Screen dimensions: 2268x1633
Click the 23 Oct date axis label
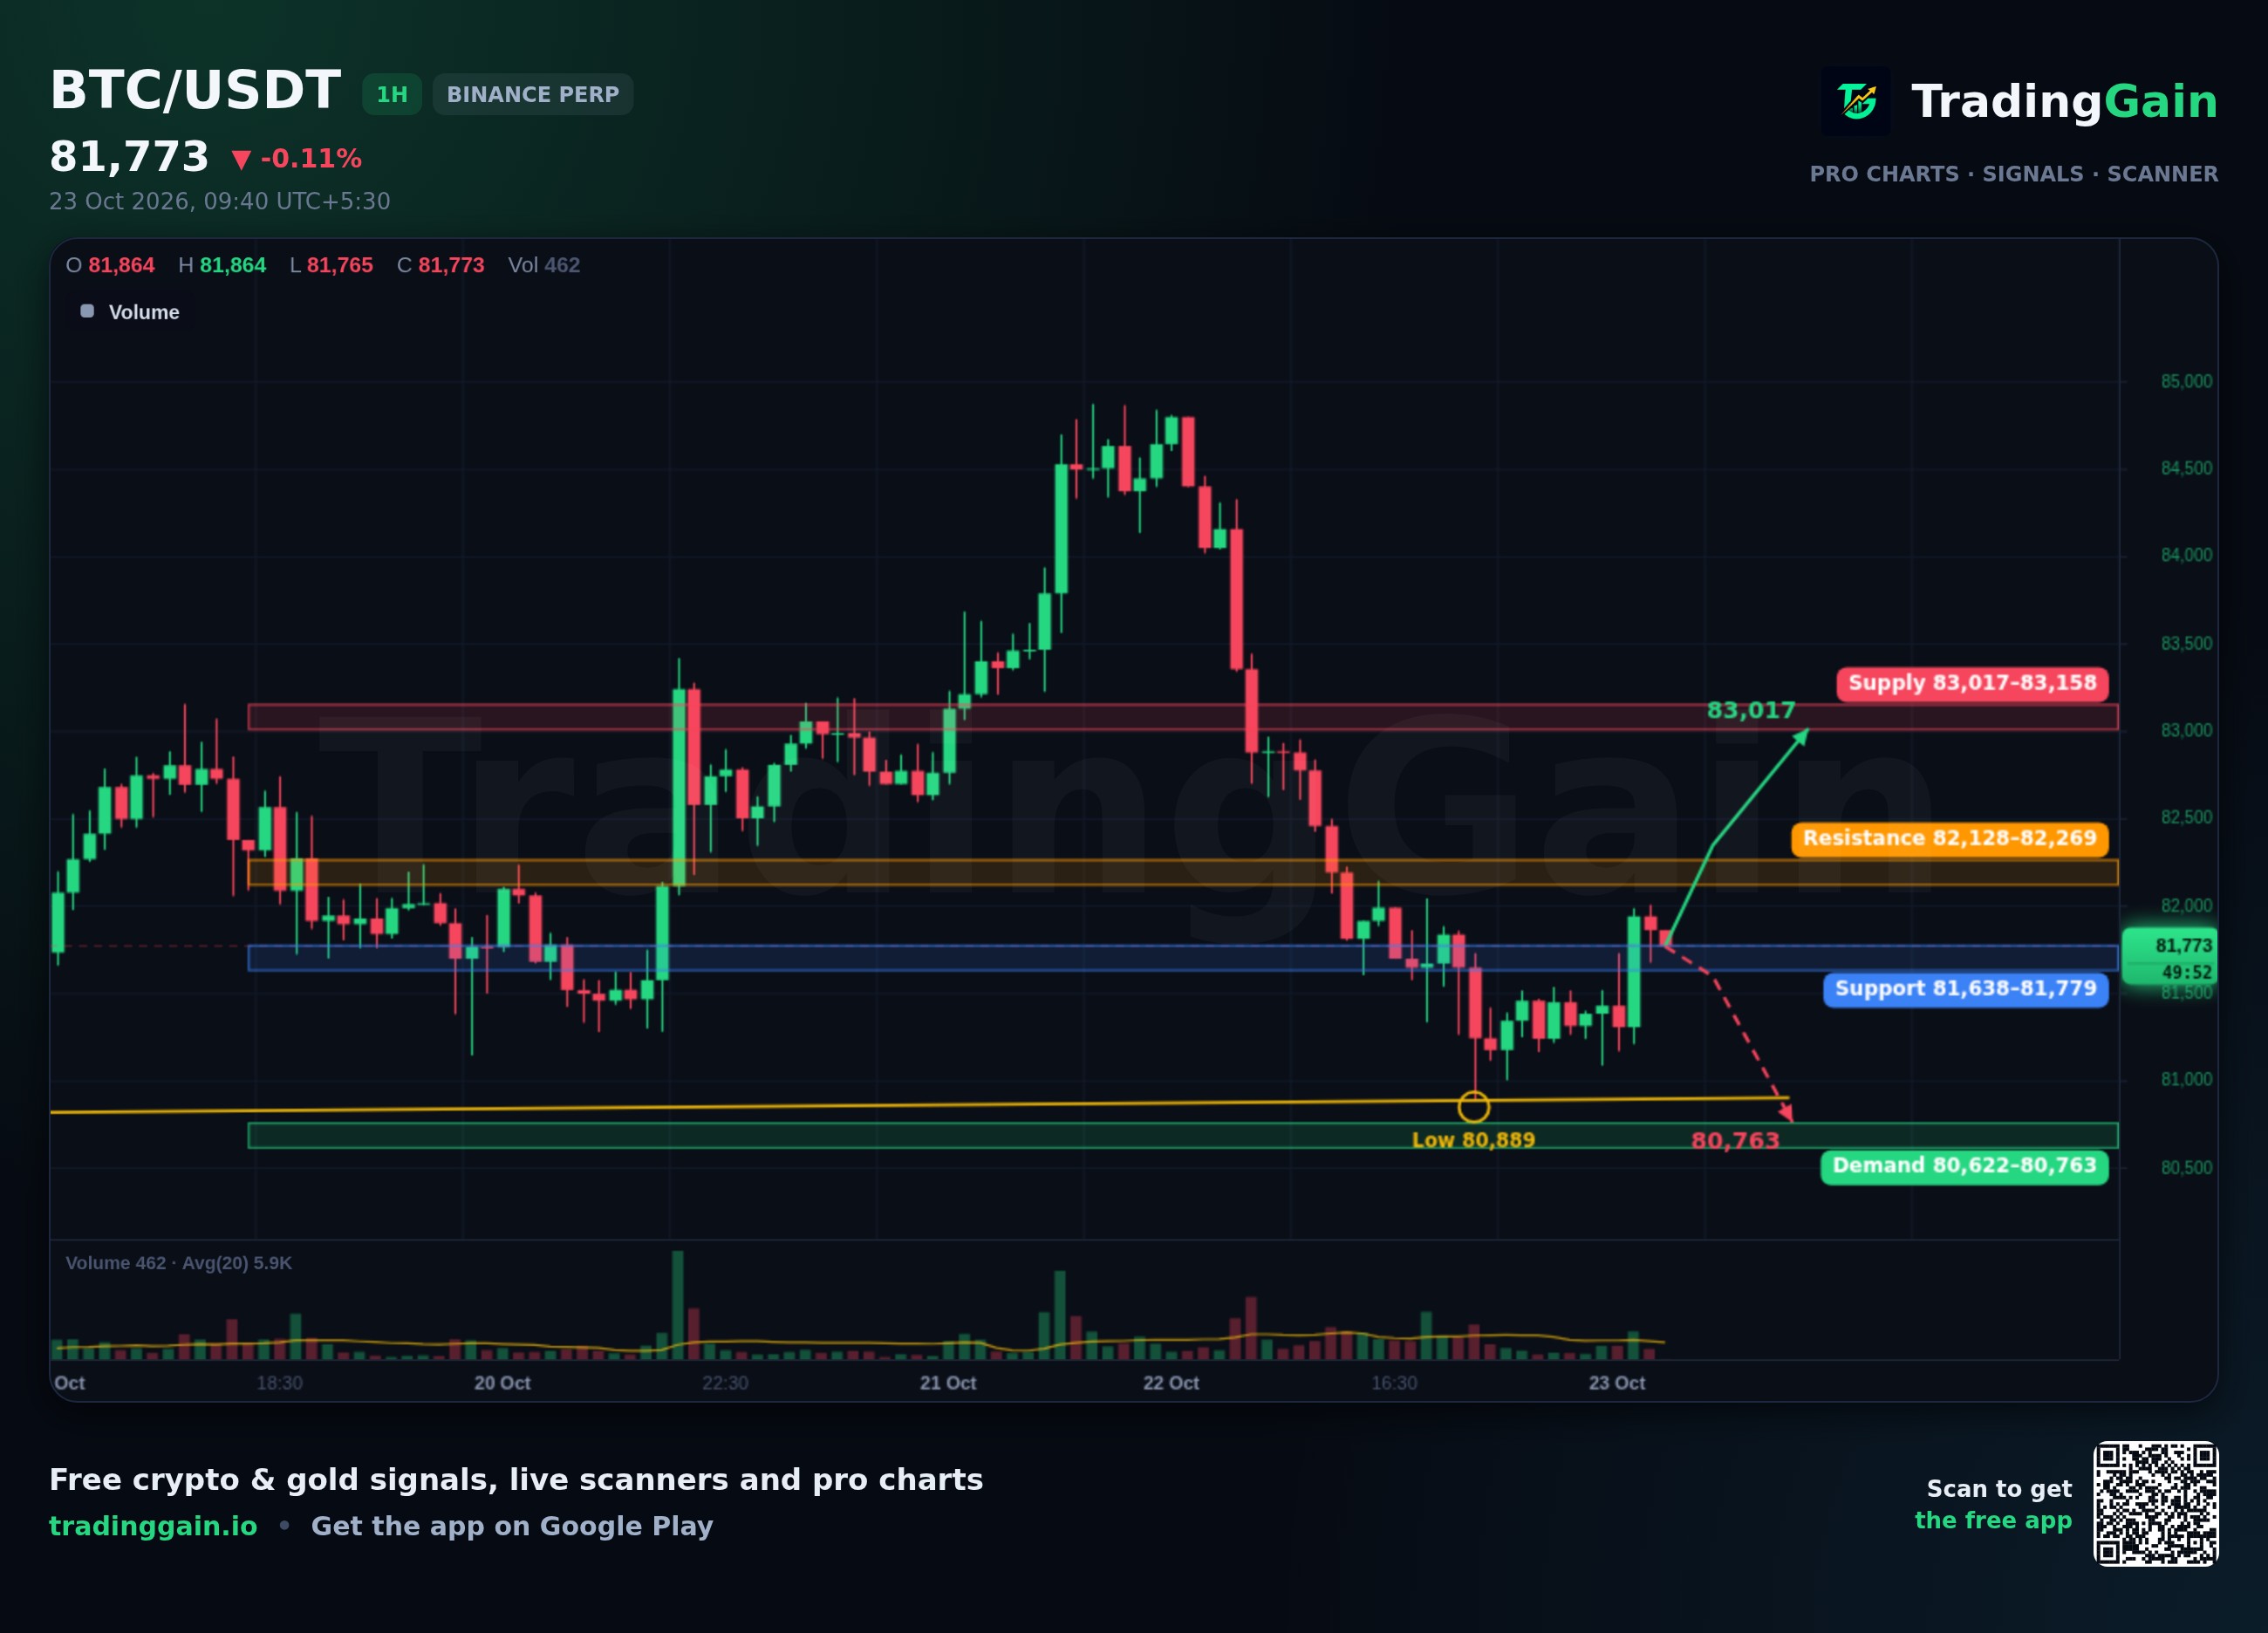pyautogui.click(x=1617, y=1383)
